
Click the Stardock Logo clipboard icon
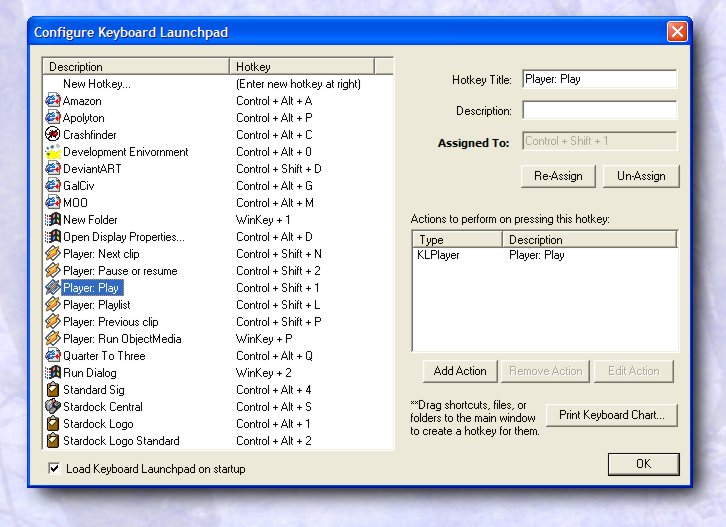53,423
